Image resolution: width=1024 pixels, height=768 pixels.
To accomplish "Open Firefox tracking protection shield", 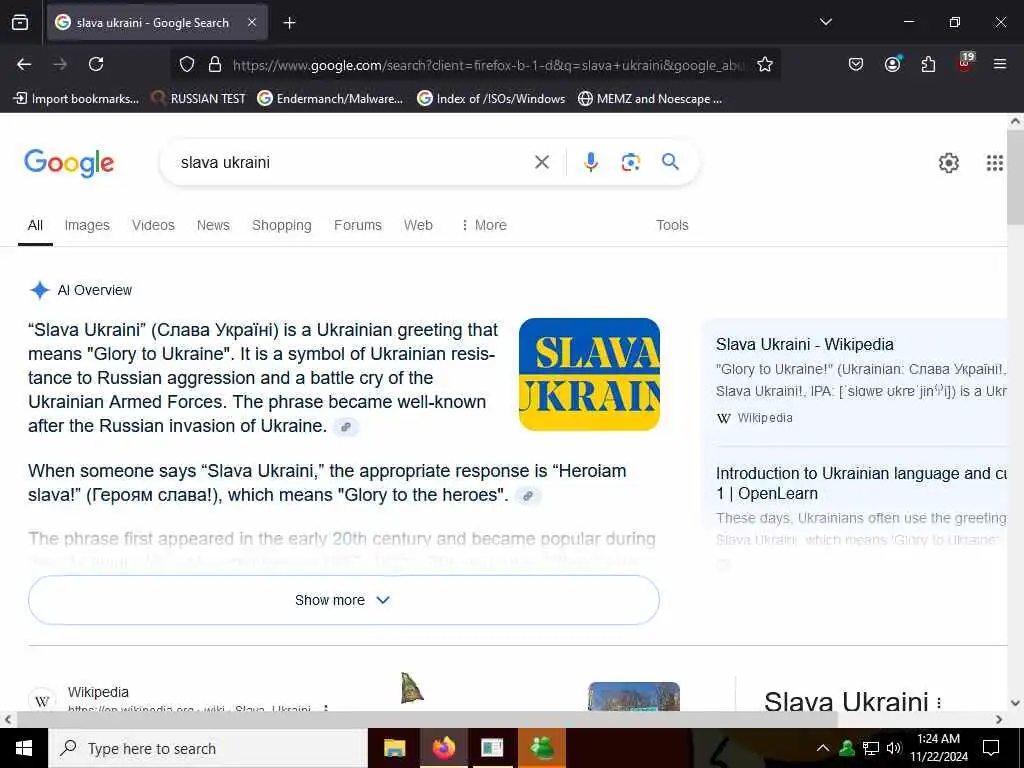I will click(187, 65).
